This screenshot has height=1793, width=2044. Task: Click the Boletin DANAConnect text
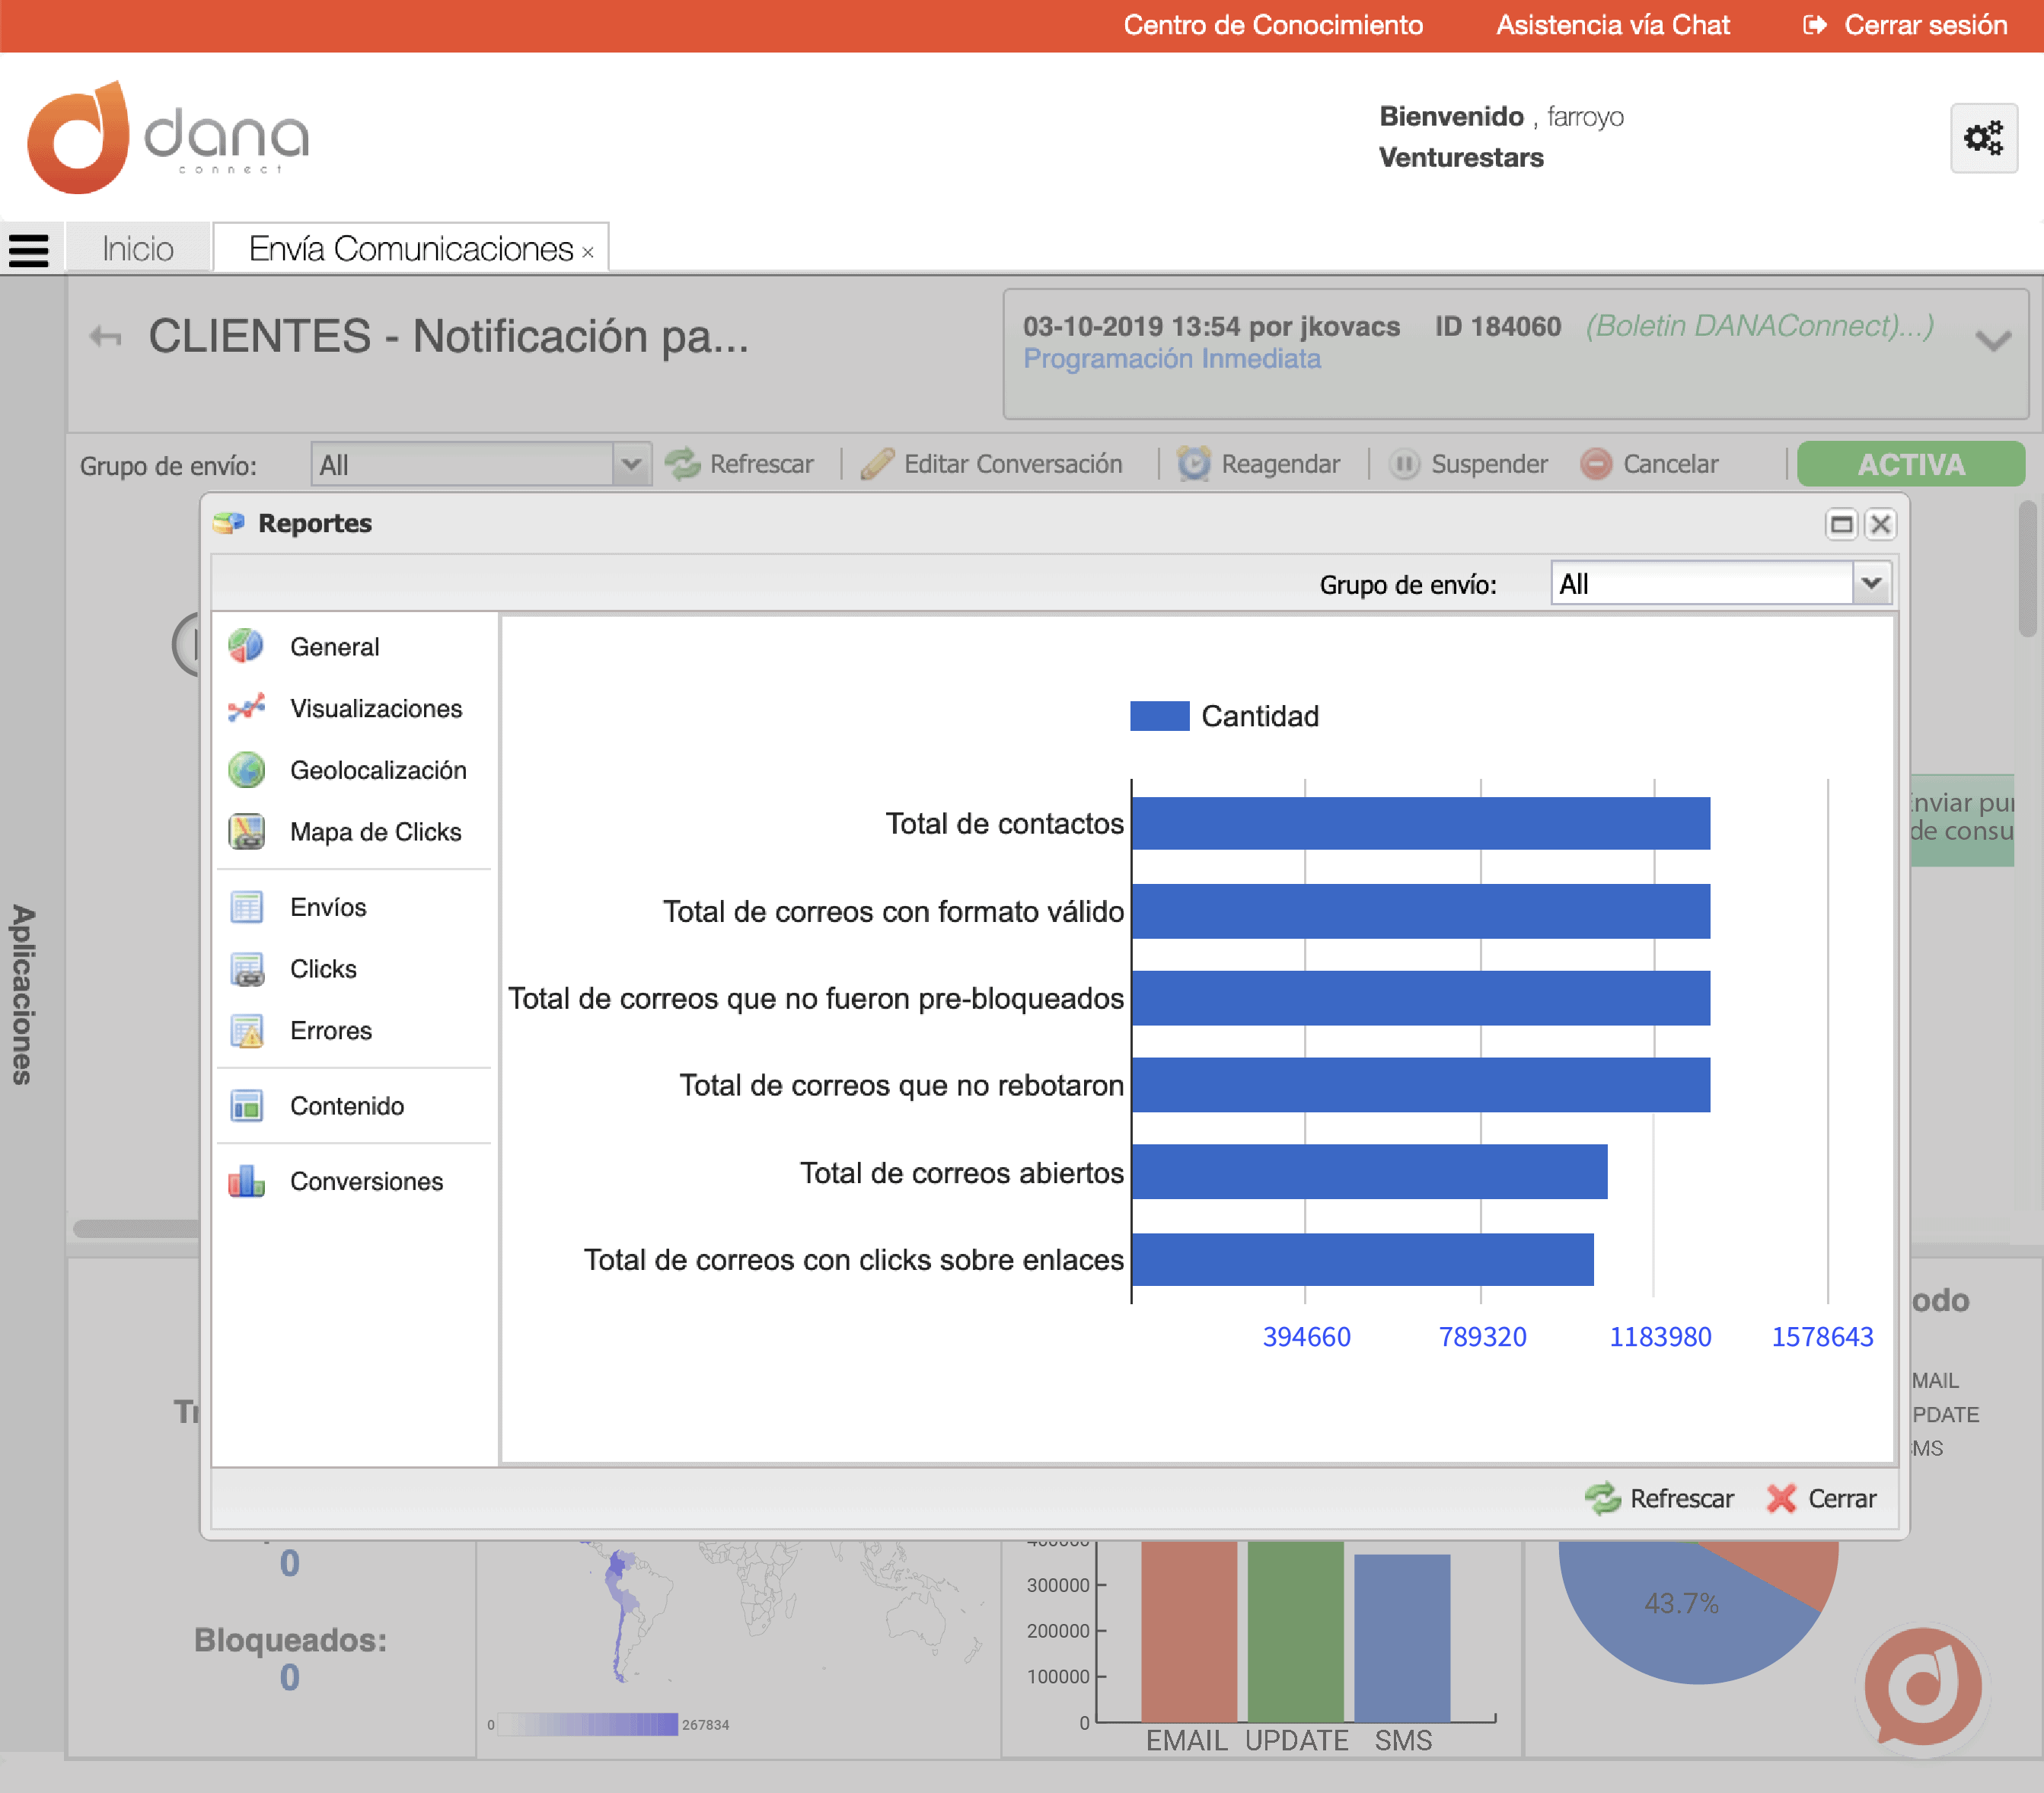pyautogui.click(x=1759, y=326)
